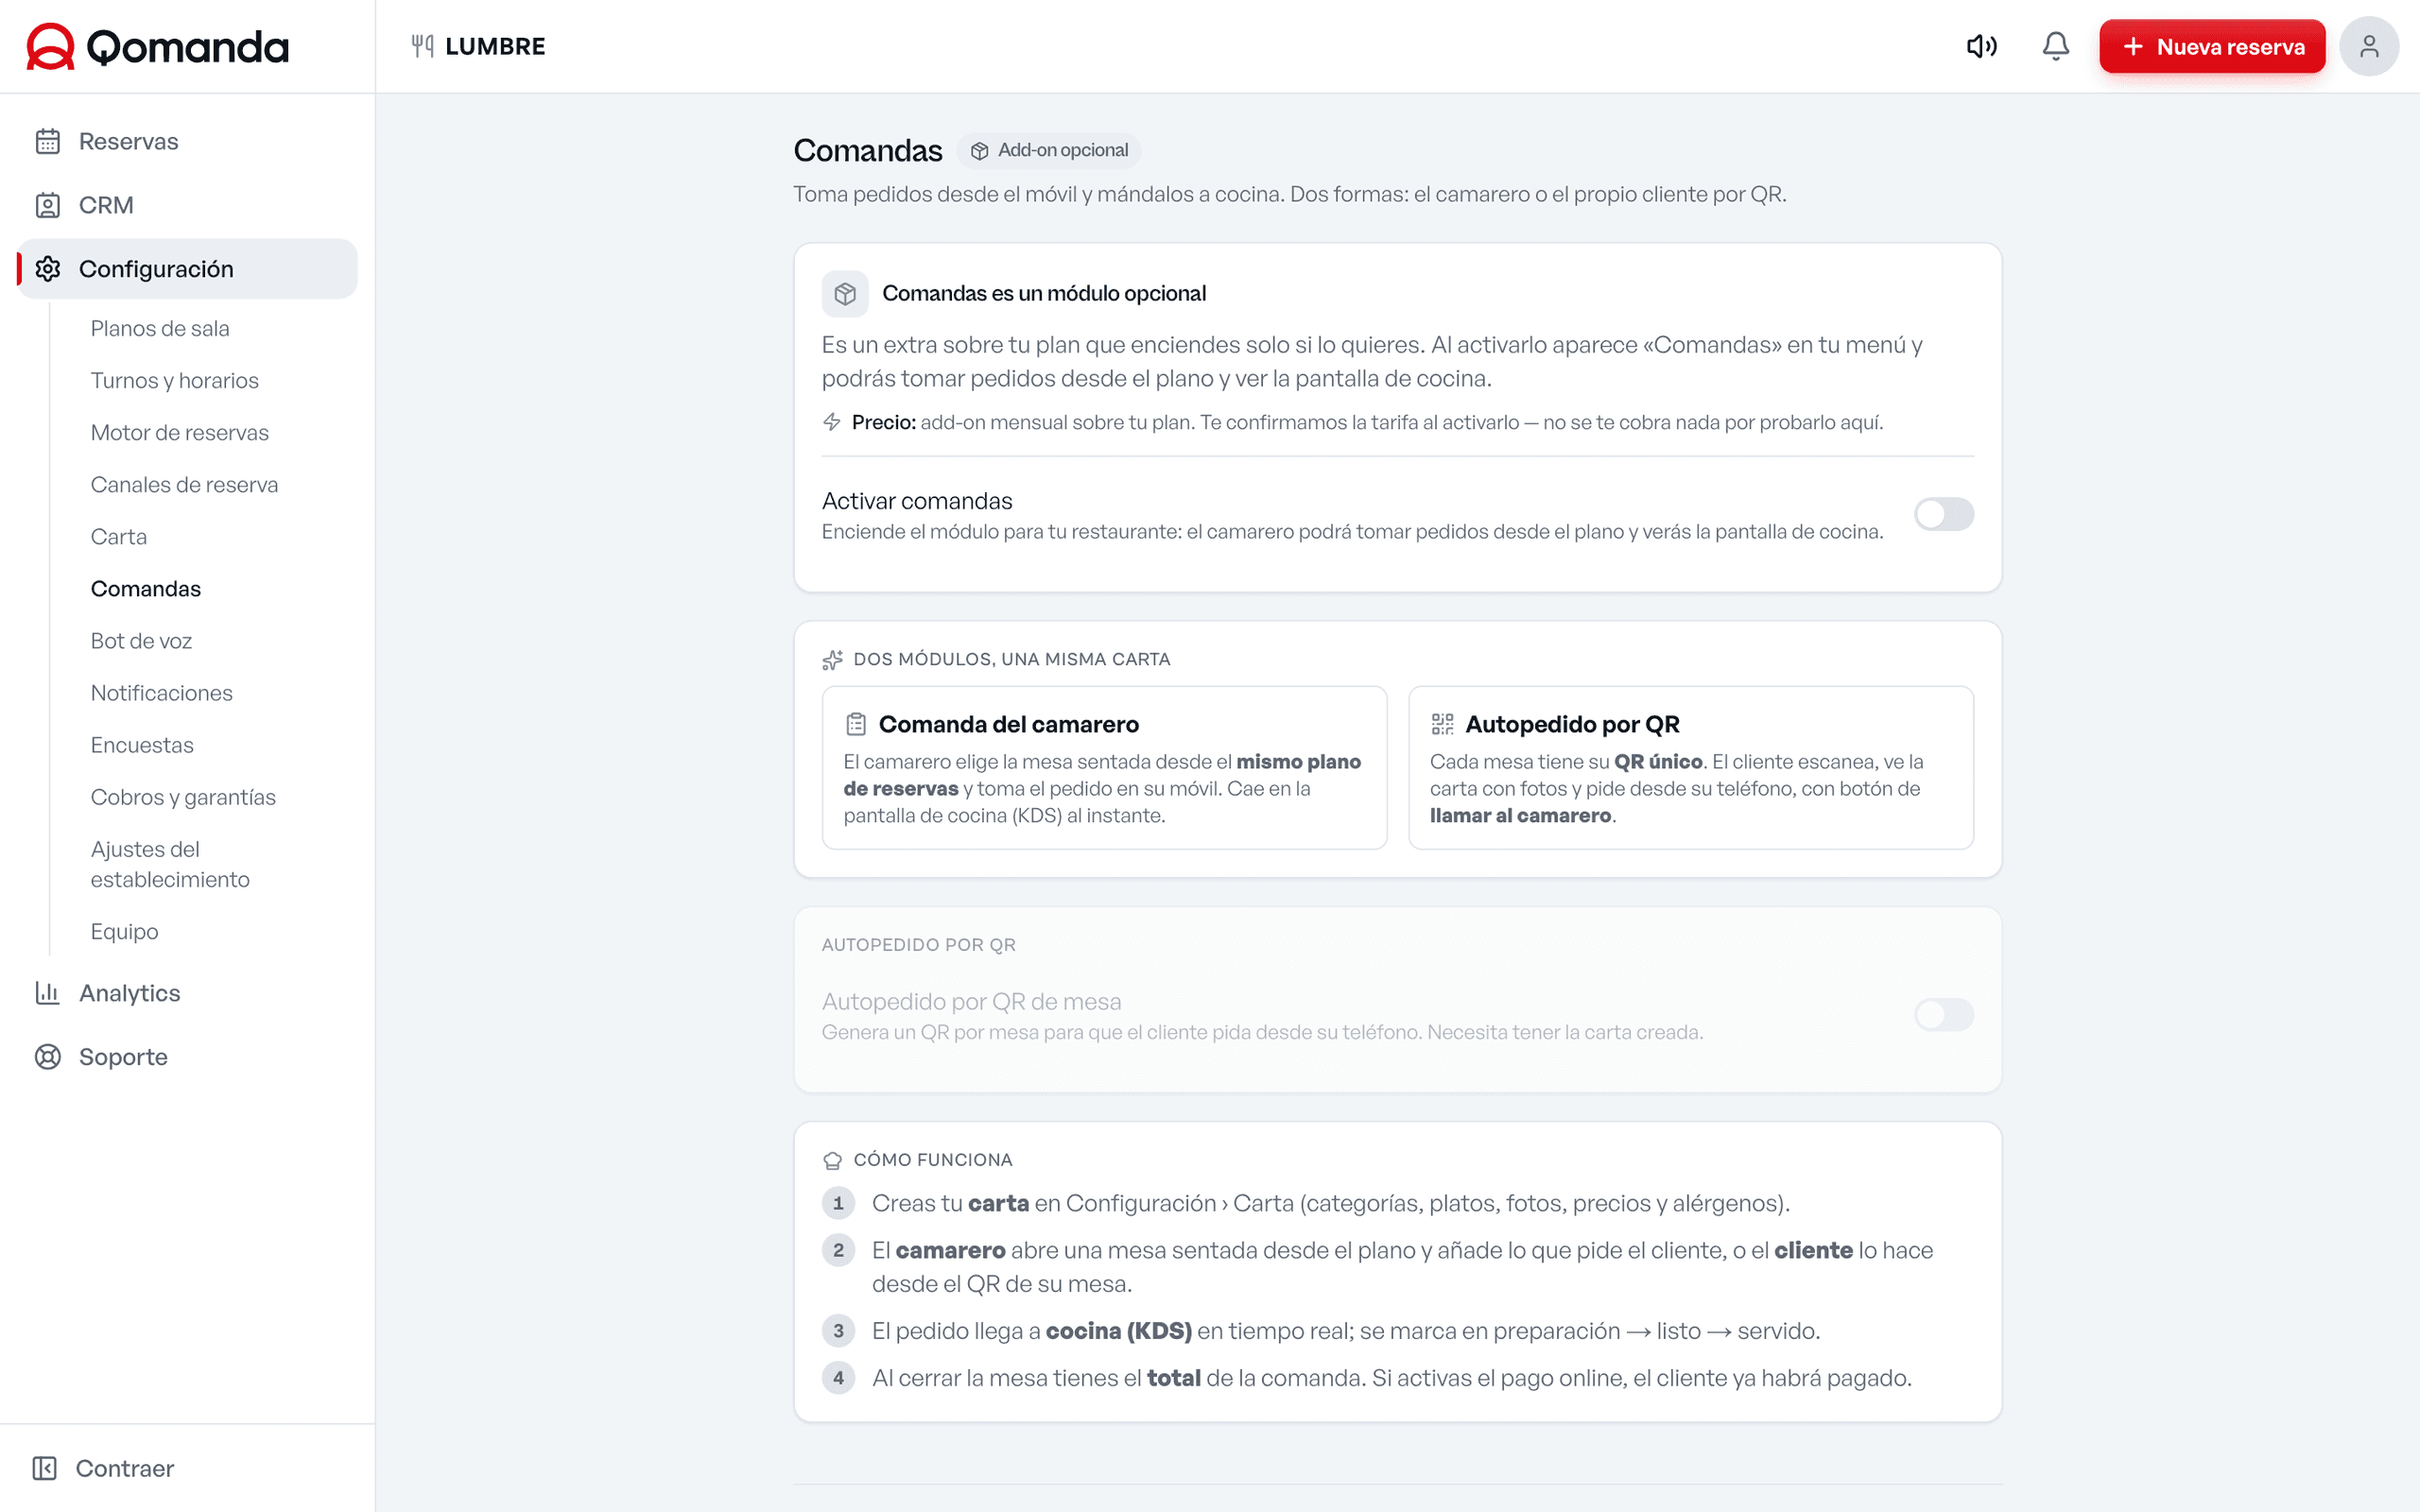The width and height of the screenshot is (2420, 1512).
Task: Click the clipboard icon in Comanda del camarero
Action: [856, 724]
